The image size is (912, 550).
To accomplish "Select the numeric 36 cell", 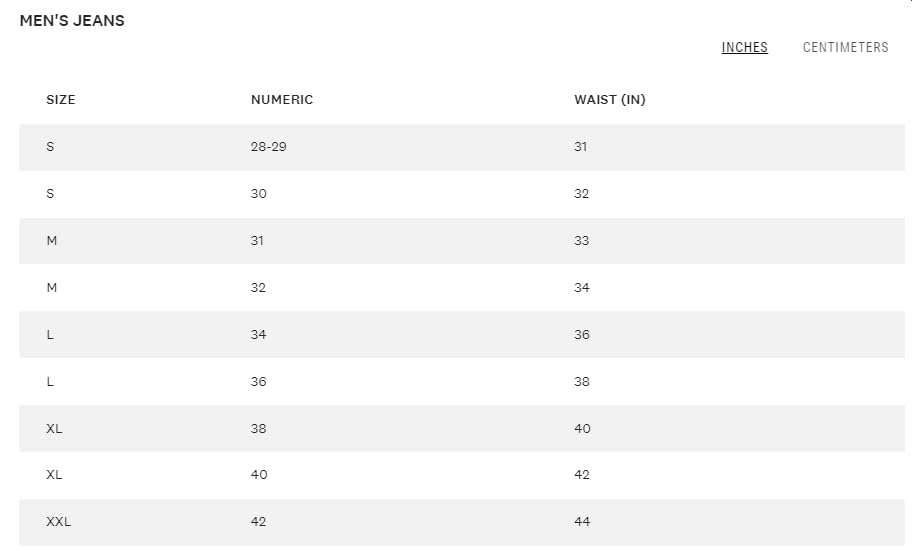I will (259, 382).
